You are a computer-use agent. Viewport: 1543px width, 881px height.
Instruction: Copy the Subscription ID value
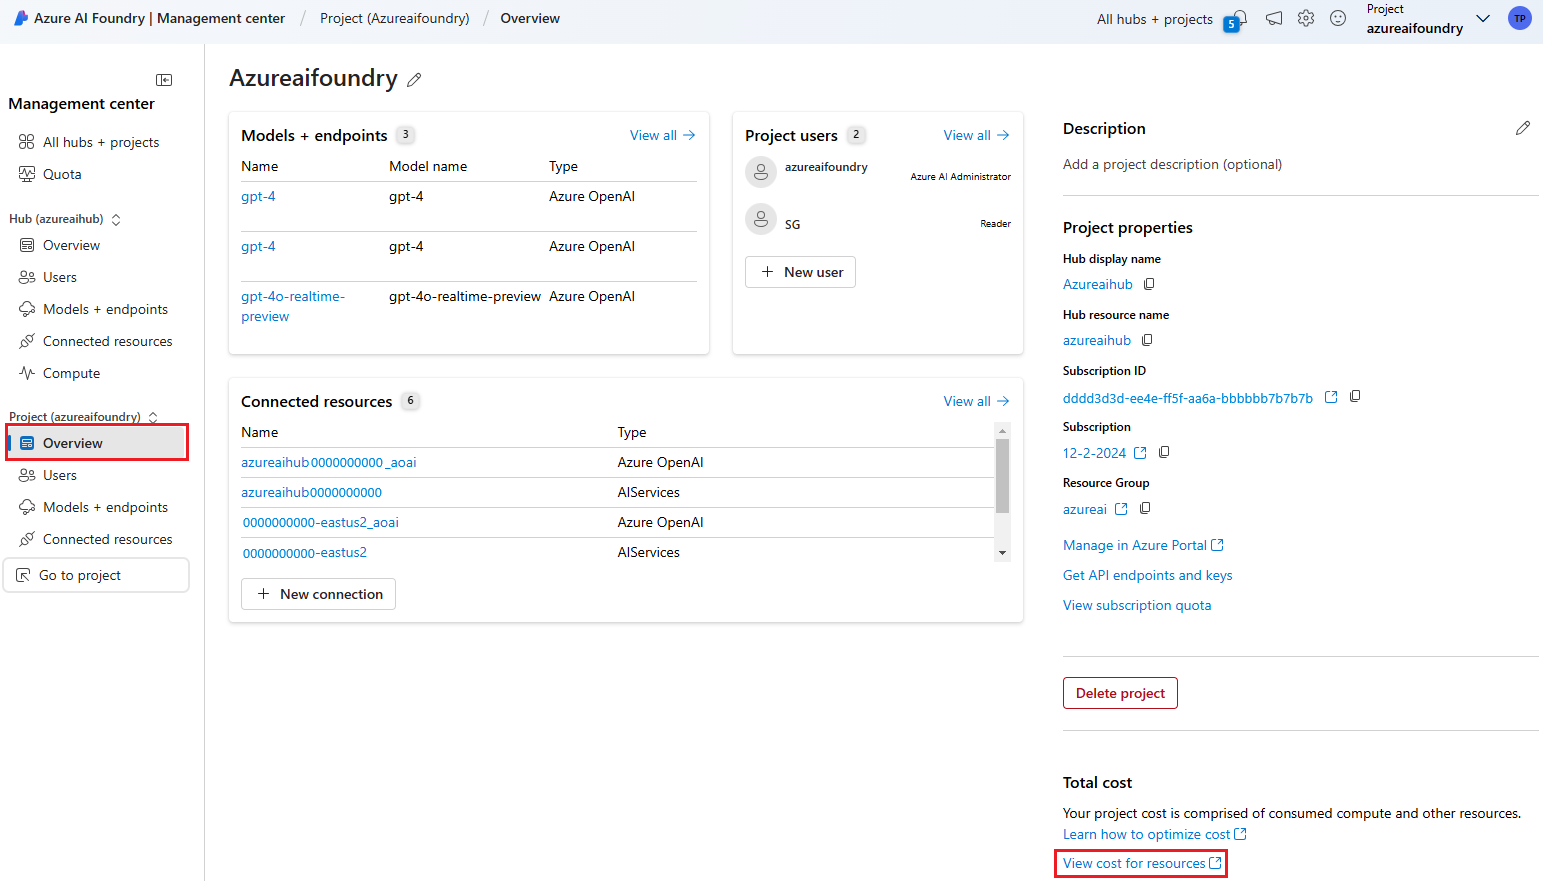pyautogui.click(x=1355, y=396)
